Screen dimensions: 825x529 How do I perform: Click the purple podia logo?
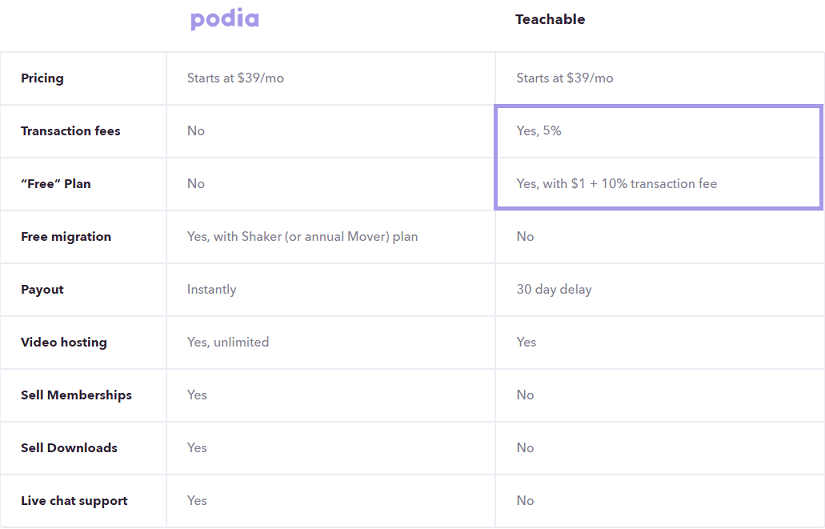point(225,19)
